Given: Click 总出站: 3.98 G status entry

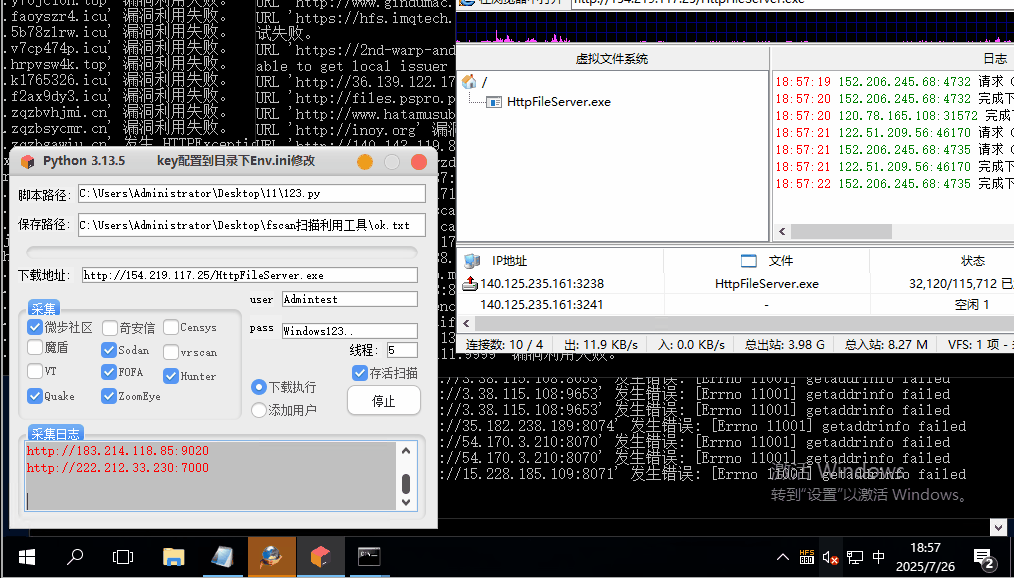Looking at the screenshot, I should coord(784,345).
